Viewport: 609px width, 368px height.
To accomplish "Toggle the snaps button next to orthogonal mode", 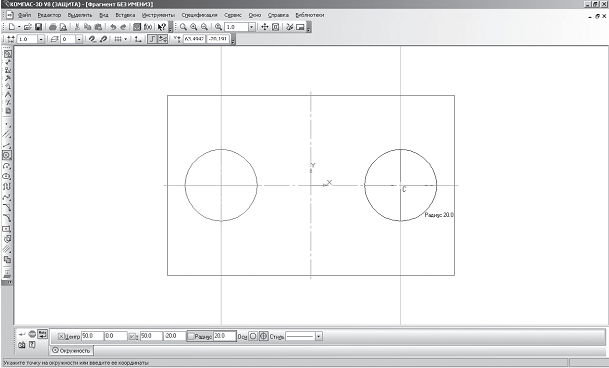I will coord(163,39).
